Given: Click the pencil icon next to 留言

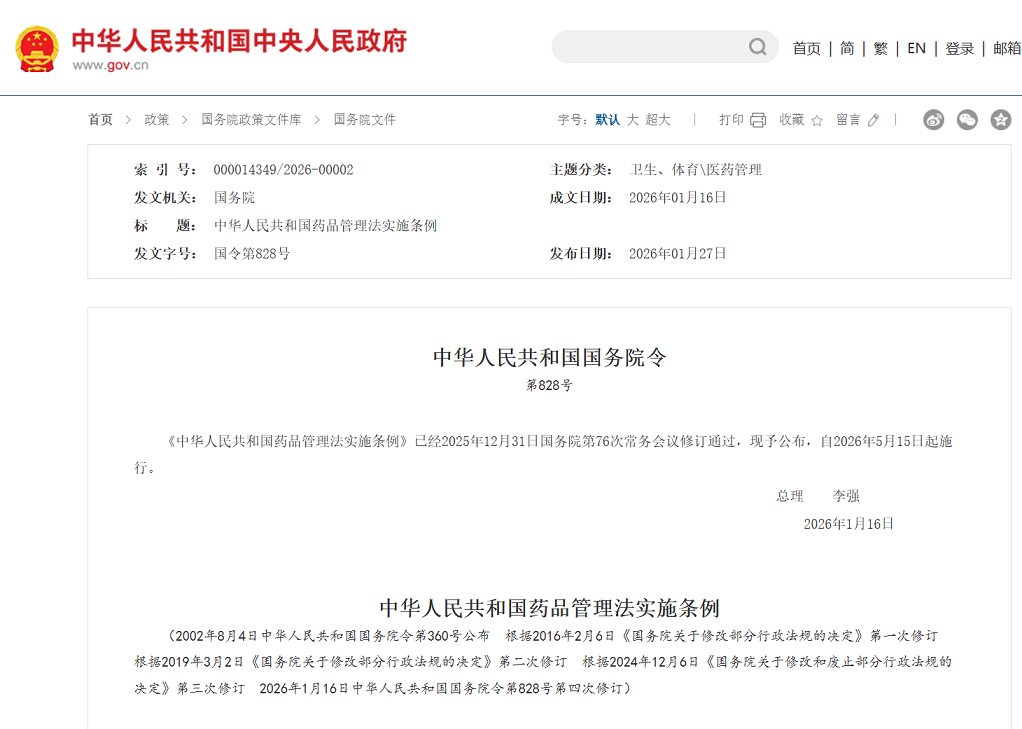Looking at the screenshot, I should coord(873,120).
